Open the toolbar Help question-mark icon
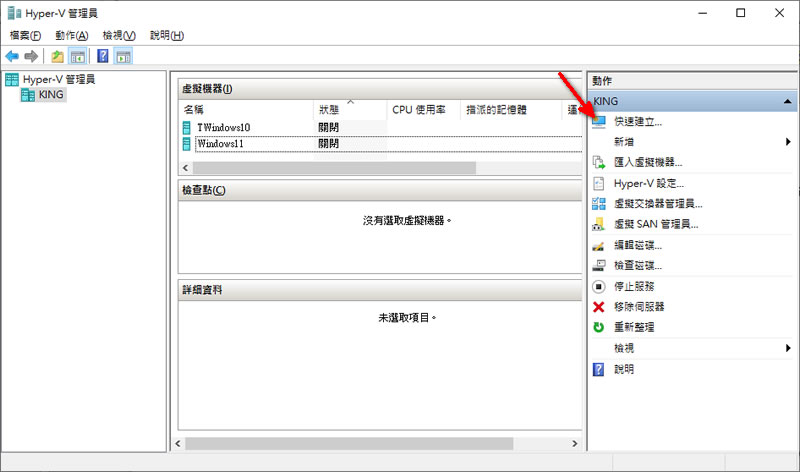This screenshot has height=472, width=800. point(103,56)
